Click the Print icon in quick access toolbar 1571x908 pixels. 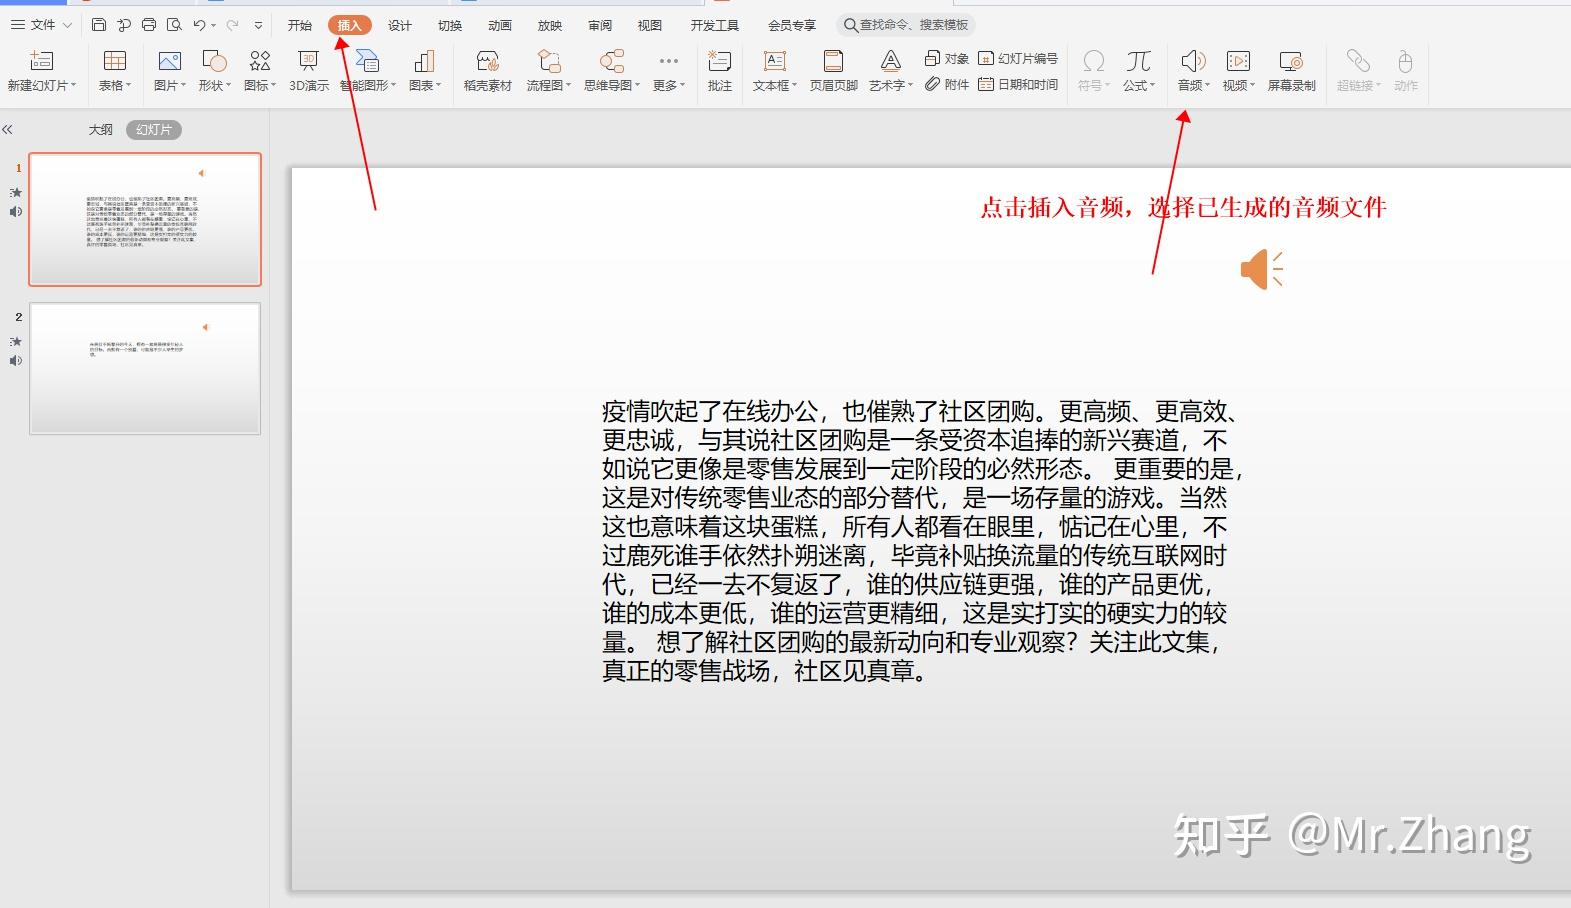[x=149, y=25]
